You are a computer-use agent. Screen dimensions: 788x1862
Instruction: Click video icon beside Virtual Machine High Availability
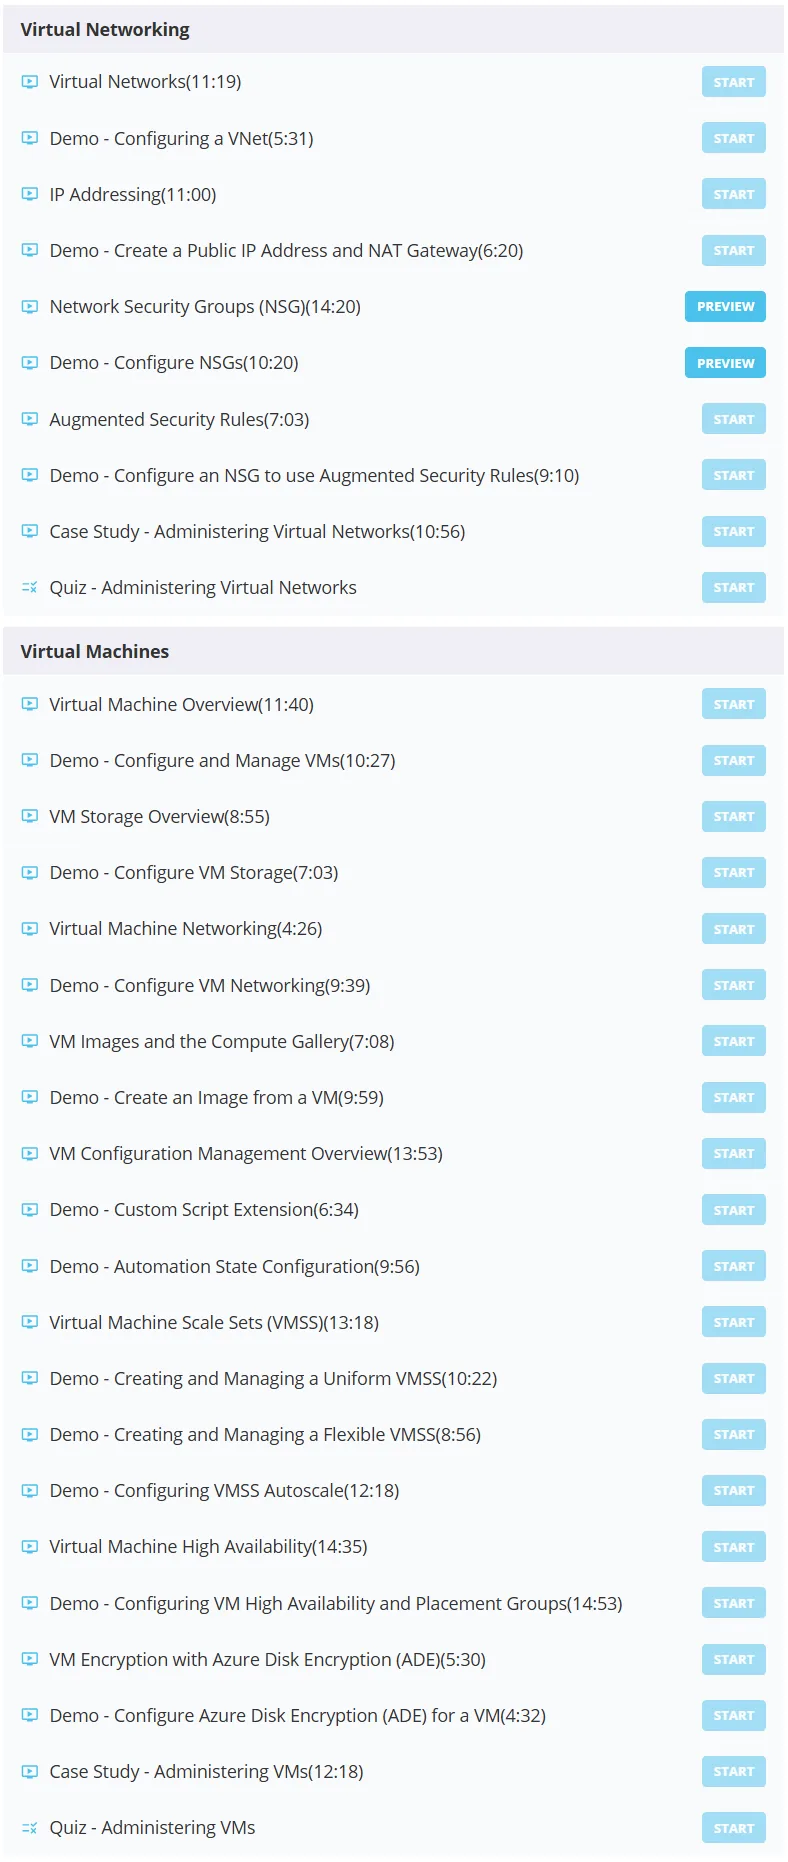(30, 1547)
